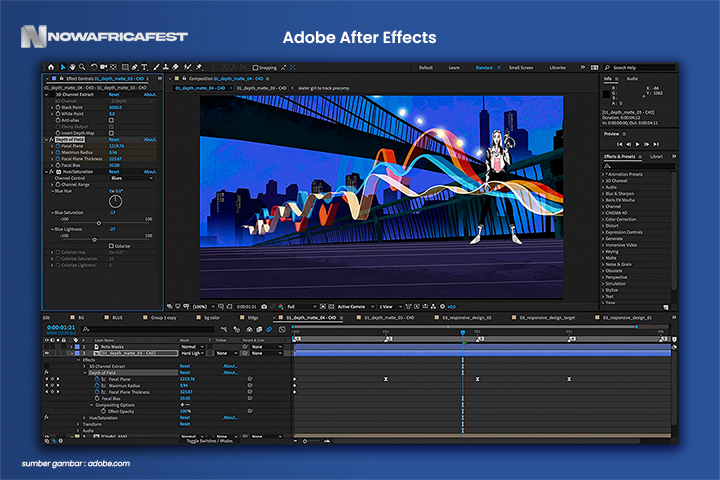
Task: Toggle the Anti-alias checkbox
Action: coord(111,120)
